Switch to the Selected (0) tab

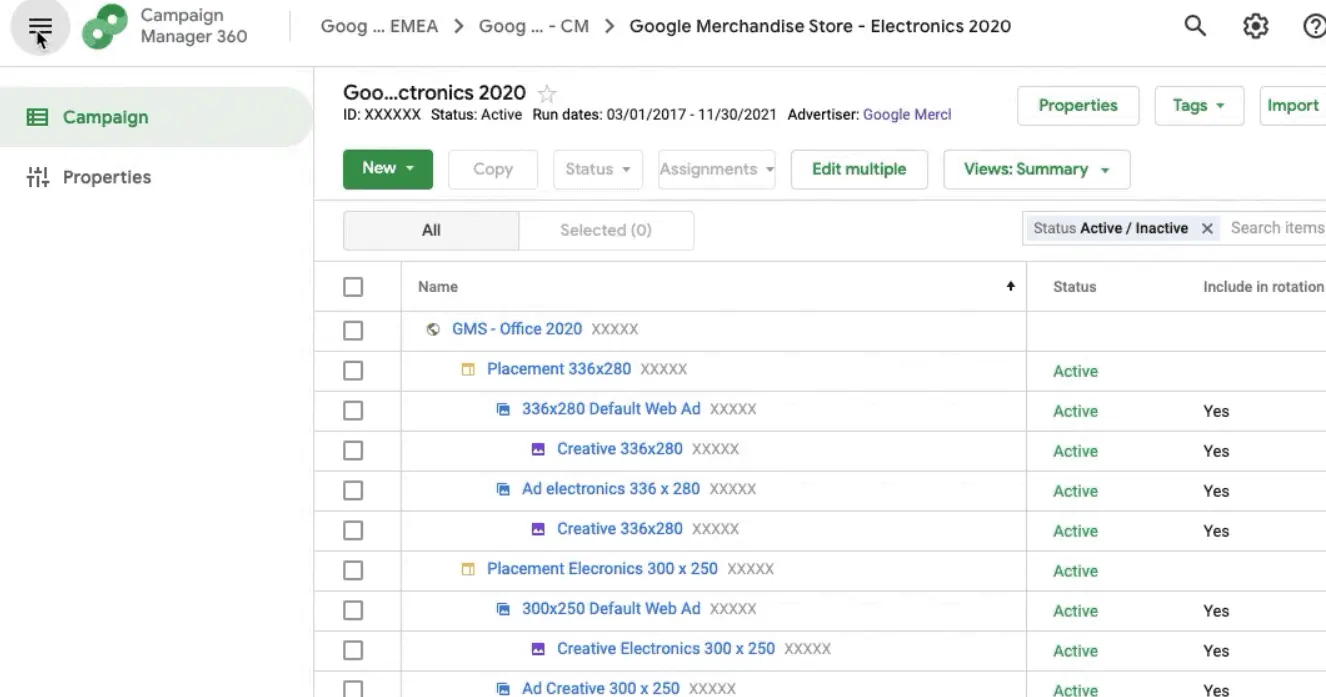606,230
